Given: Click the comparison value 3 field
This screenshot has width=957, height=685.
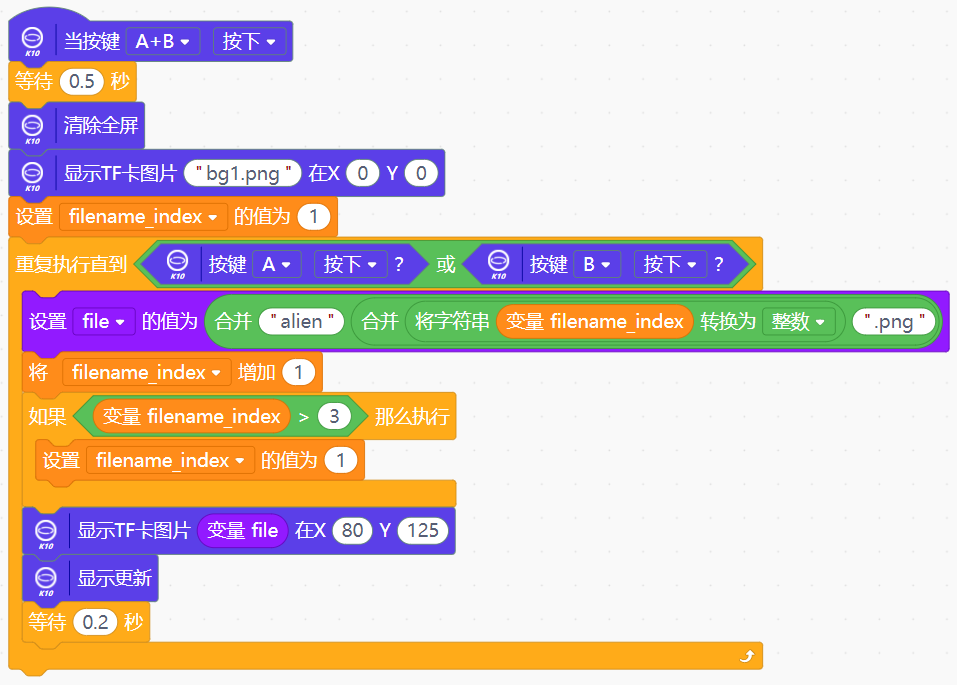Looking at the screenshot, I should point(334,416).
